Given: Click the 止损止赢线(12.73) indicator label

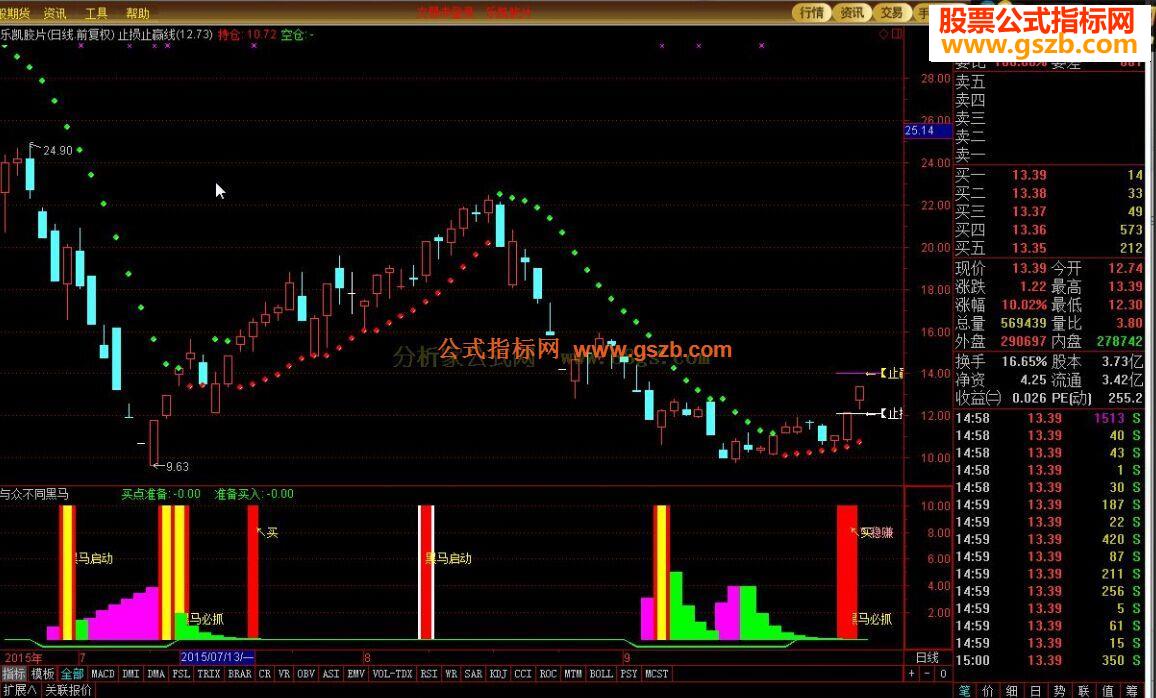Looking at the screenshot, I should click(x=165, y=34).
